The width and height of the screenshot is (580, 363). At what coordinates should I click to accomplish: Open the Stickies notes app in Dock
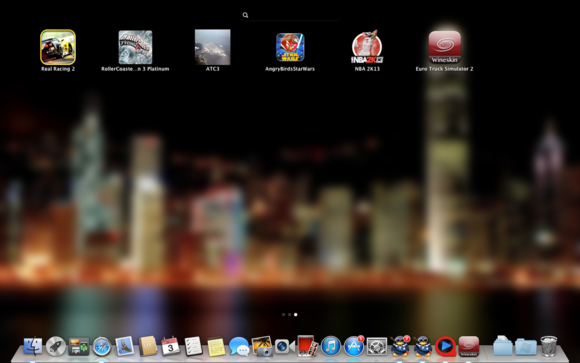pyautogui.click(x=216, y=347)
